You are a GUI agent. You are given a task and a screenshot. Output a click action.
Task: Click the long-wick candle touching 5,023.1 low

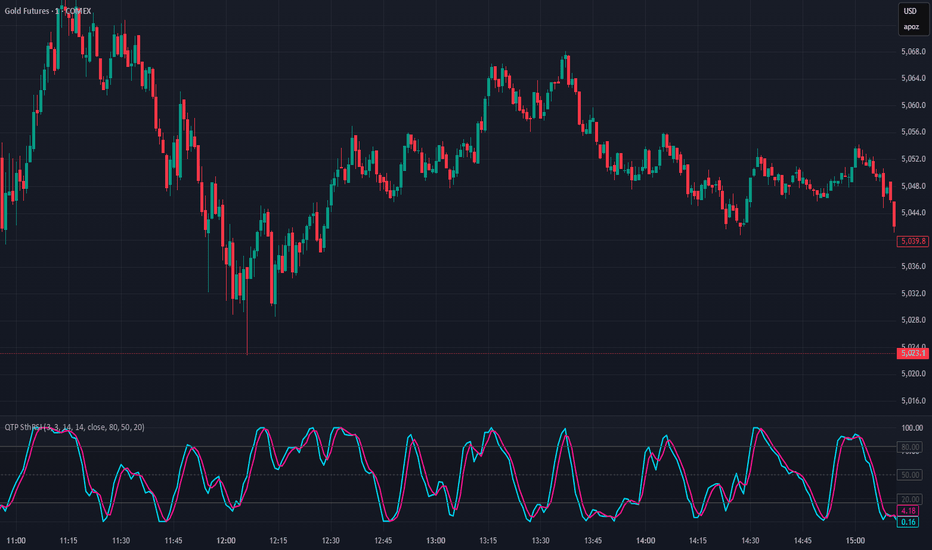247,309
